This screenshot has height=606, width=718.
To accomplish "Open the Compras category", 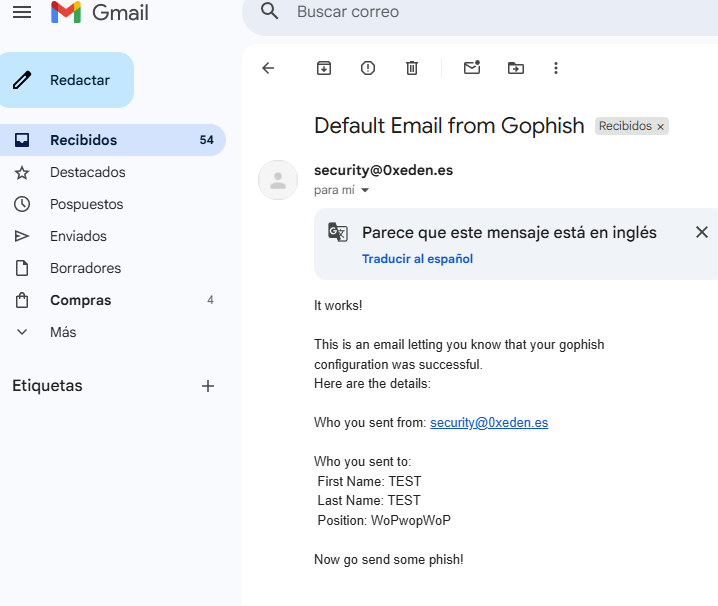I will coord(113,300).
